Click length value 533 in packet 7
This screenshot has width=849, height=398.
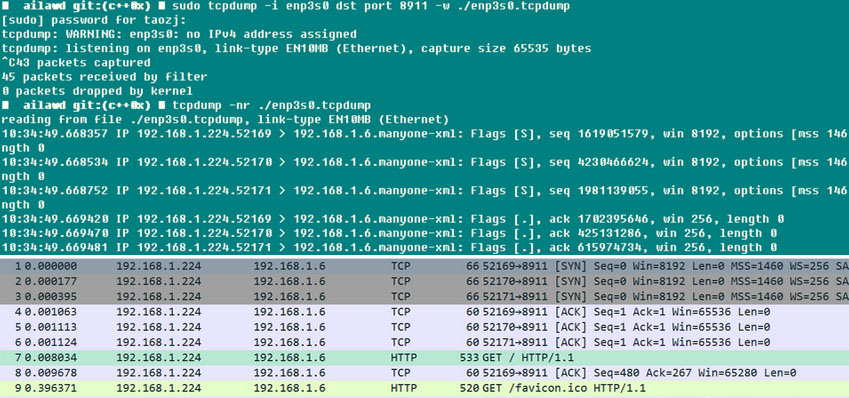click(x=469, y=357)
